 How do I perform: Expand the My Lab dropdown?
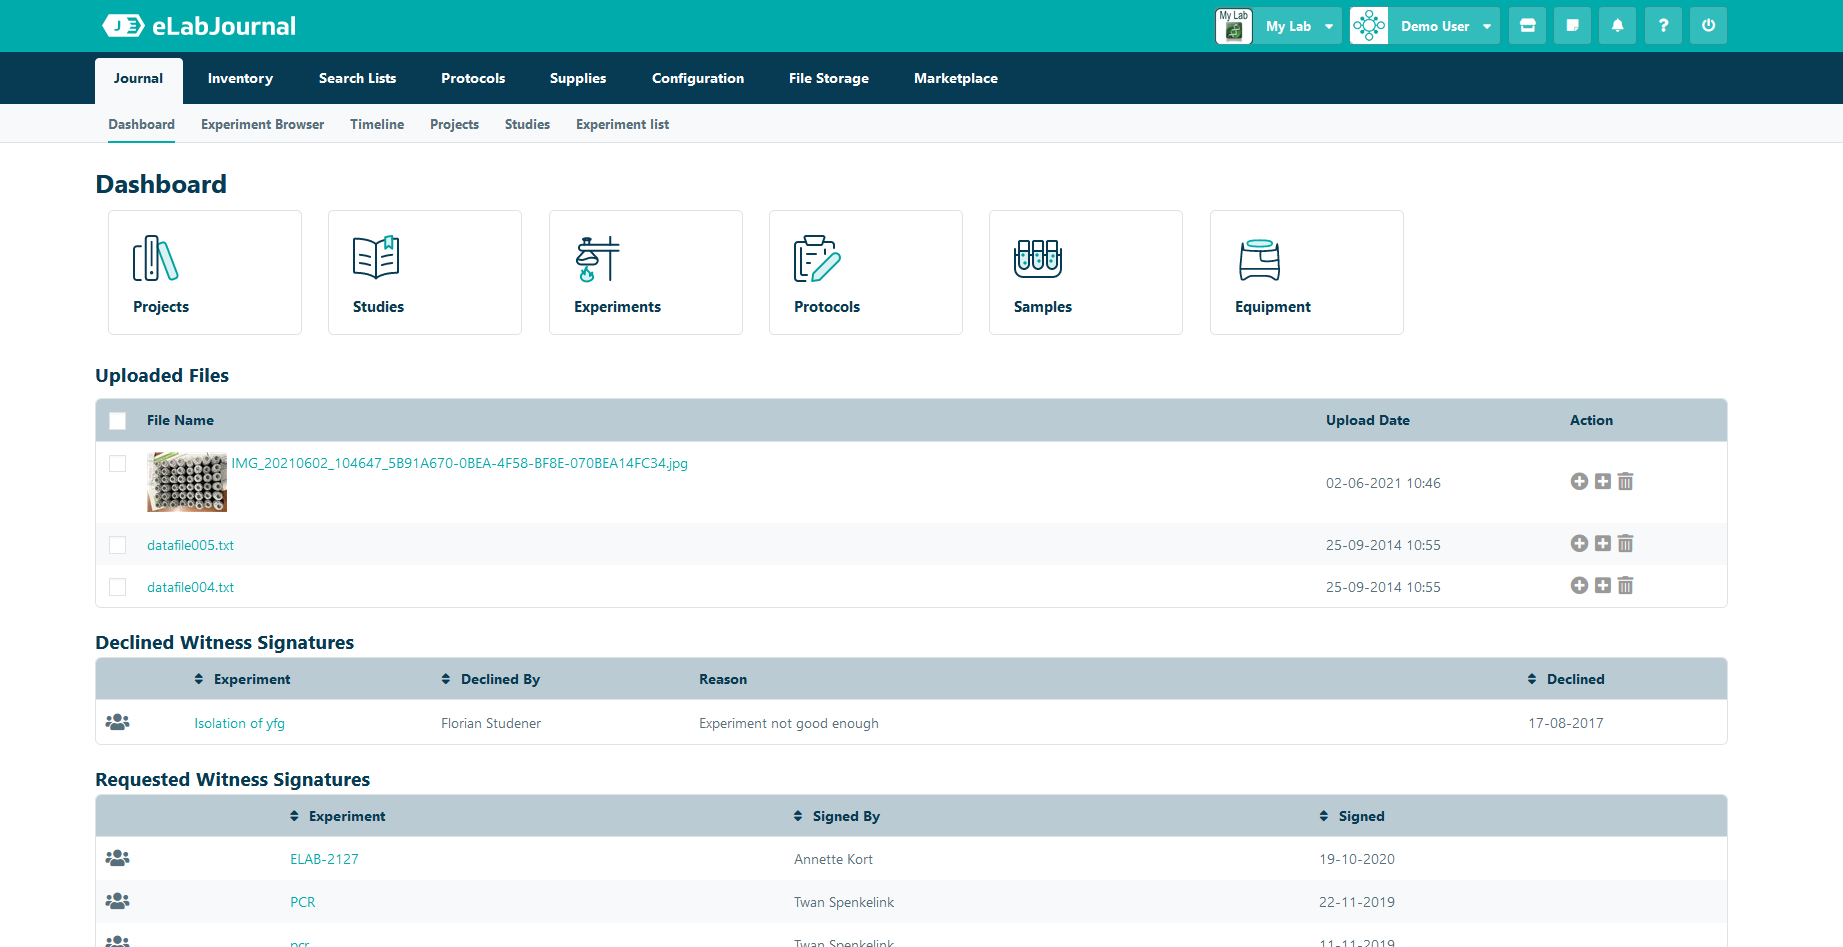pyautogui.click(x=1299, y=26)
